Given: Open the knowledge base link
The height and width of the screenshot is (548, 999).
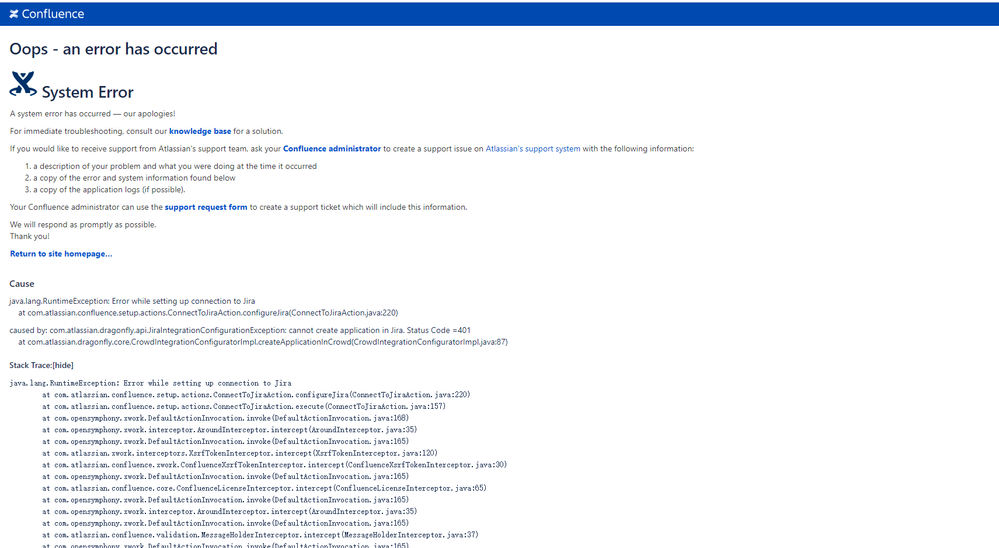Looking at the screenshot, I should pyautogui.click(x=200, y=131).
